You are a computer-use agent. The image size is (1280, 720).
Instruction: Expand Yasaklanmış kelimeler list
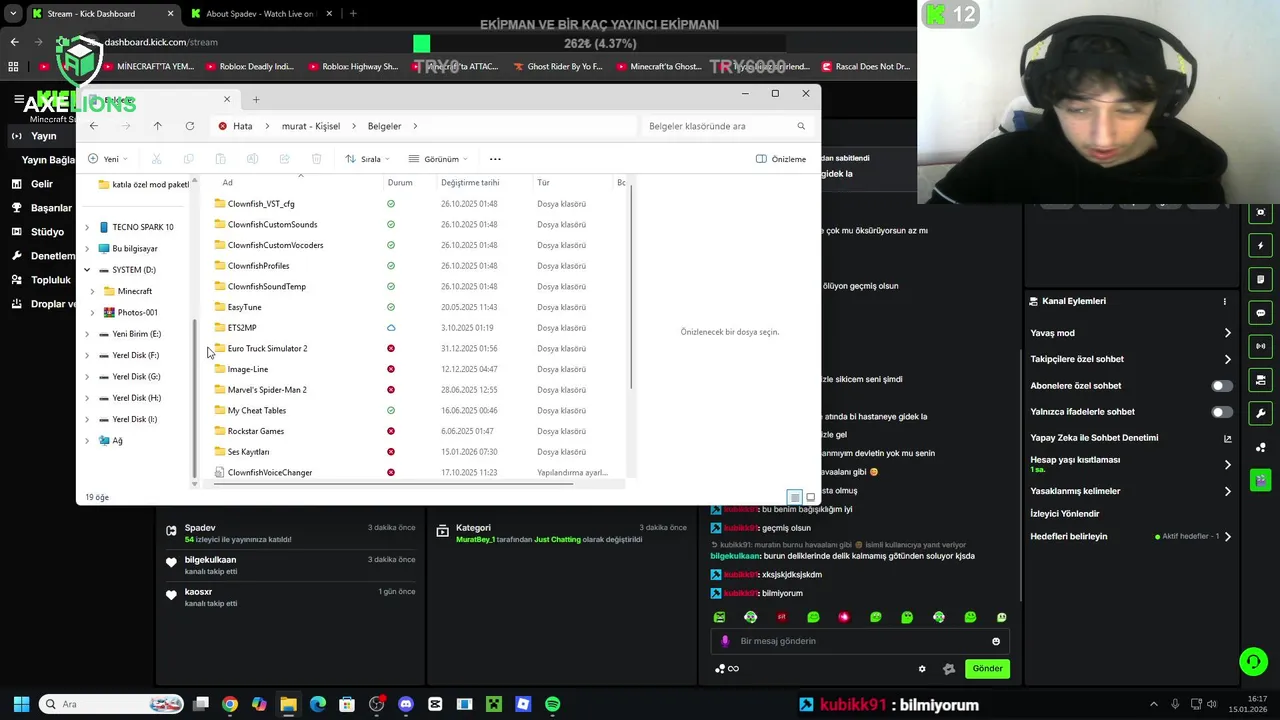[1228, 491]
